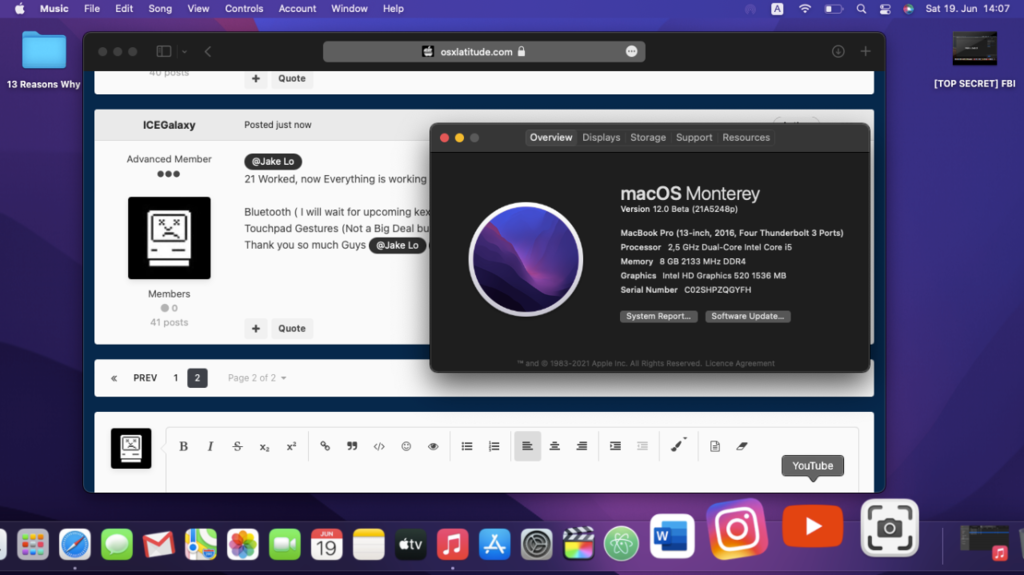Screen dimensions: 1024x575
Task: Insert a code block in the editor
Action: pyautogui.click(x=379, y=446)
